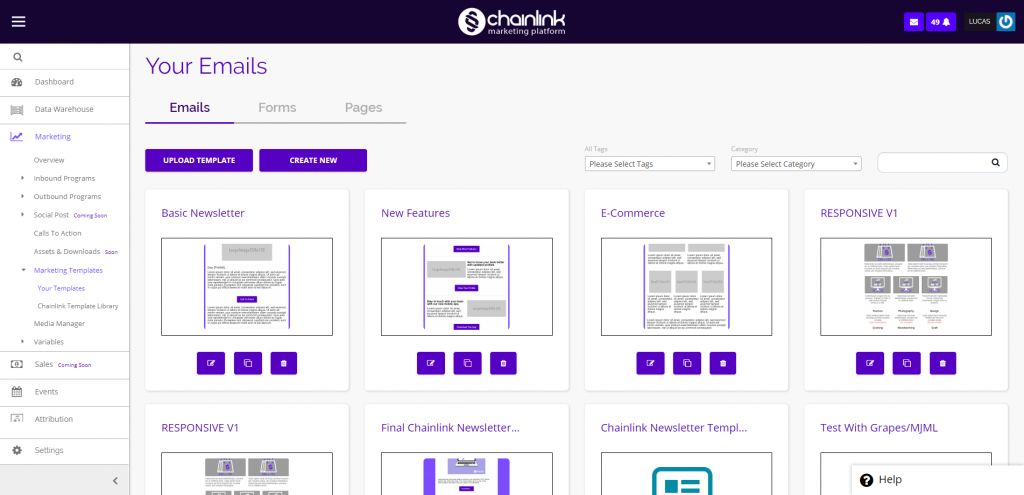Open the Please Select Category dropdown
This screenshot has height=495, width=1024.
pos(796,164)
